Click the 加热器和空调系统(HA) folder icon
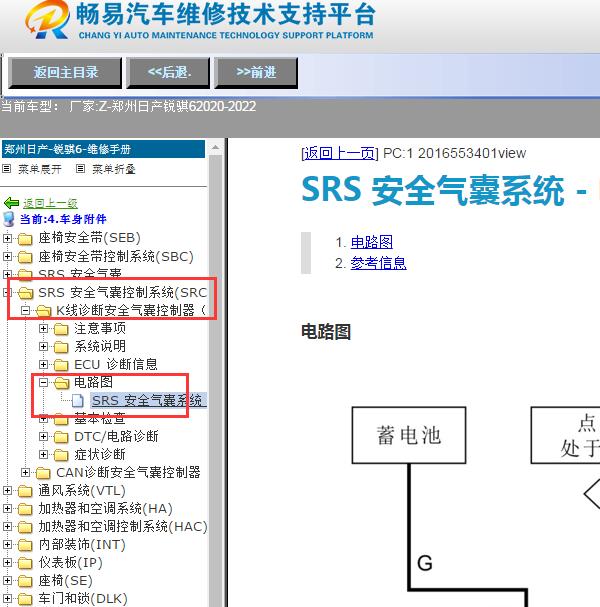Image resolution: width=600 pixels, height=607 pixels. click(x=25, y=509)
